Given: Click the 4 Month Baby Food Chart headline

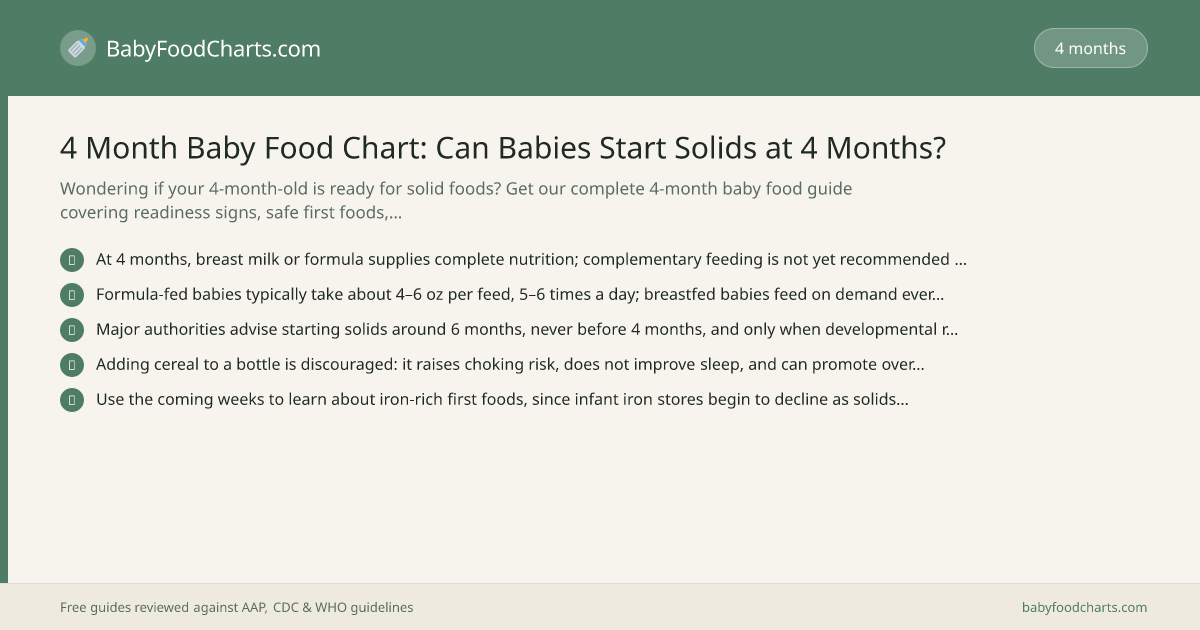Looking at the screenshot, I should 503,148.
